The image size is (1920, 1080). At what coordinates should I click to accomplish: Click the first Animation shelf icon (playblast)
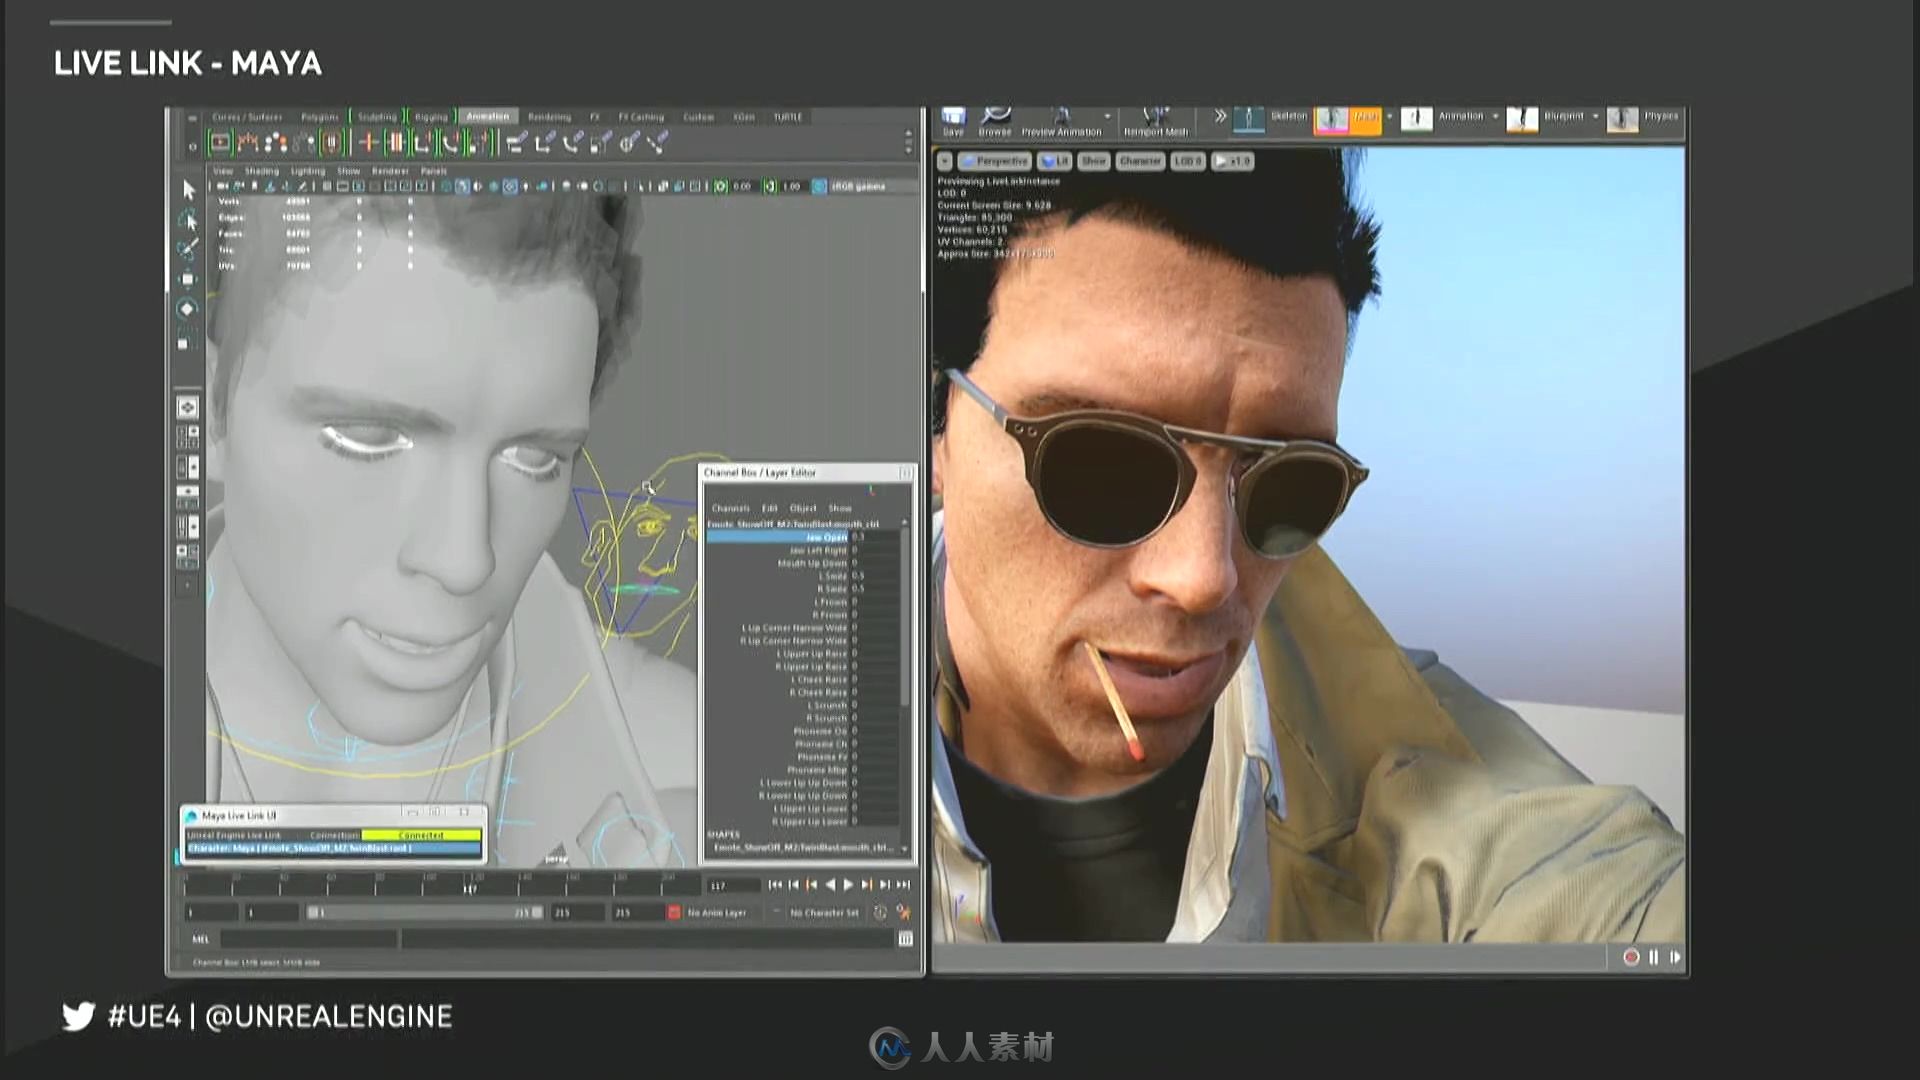point(220,143)
